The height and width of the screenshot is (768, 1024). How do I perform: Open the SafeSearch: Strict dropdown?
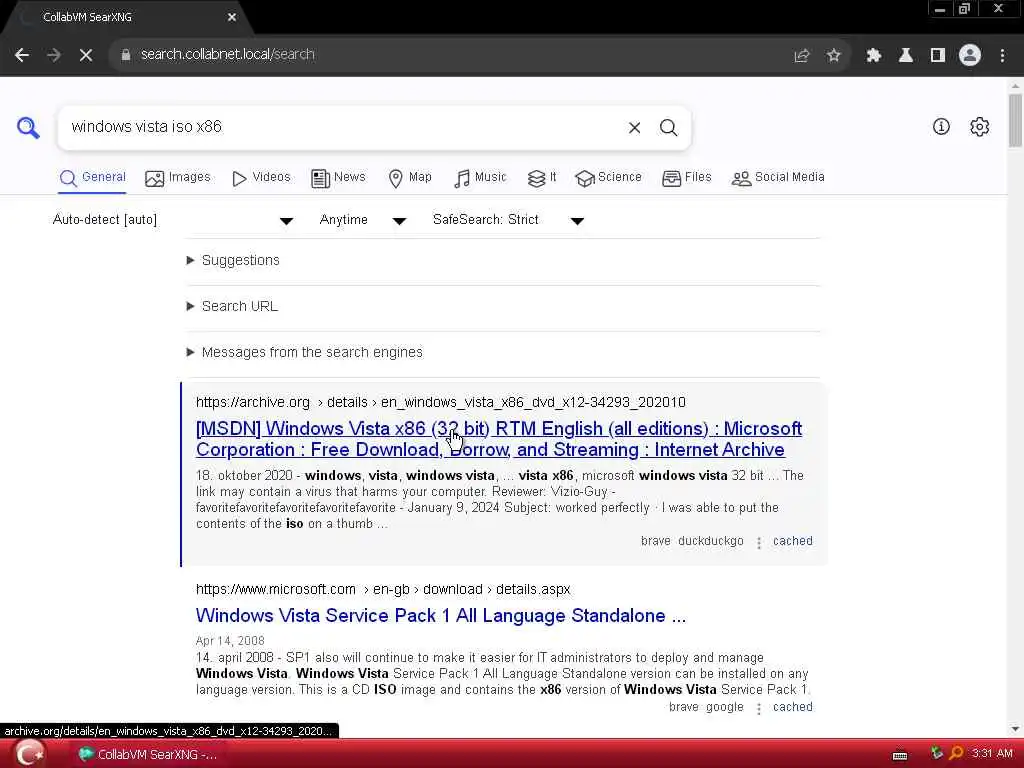point(508,220)
